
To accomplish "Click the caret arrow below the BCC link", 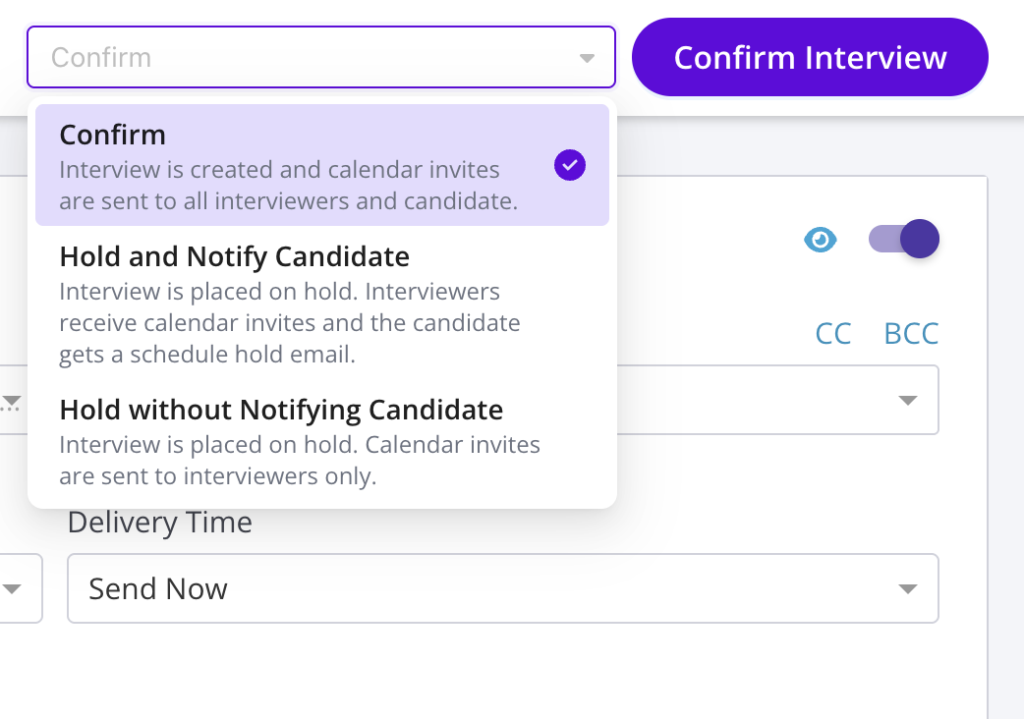I will click(907, 400).
